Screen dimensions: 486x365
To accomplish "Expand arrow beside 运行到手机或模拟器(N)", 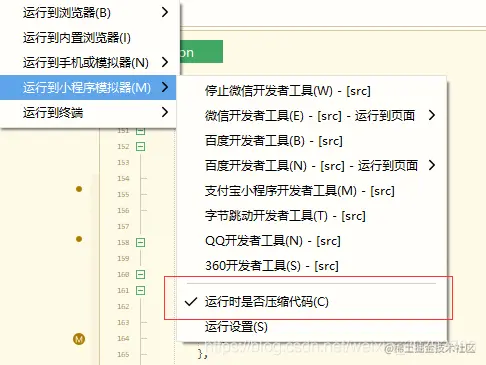I will (x=165, y=62).
